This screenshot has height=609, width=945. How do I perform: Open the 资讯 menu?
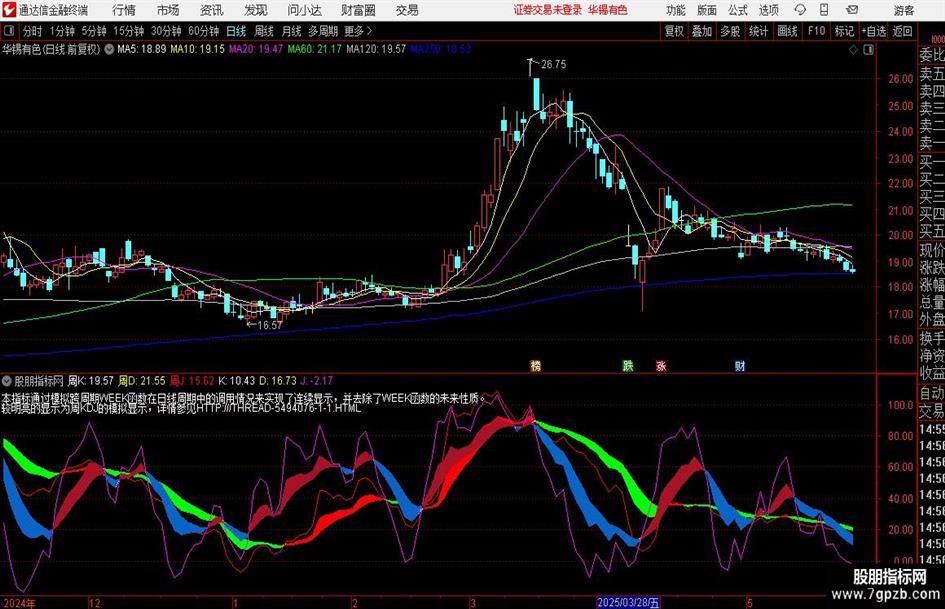pyautogui.click(x=212, y=10)
